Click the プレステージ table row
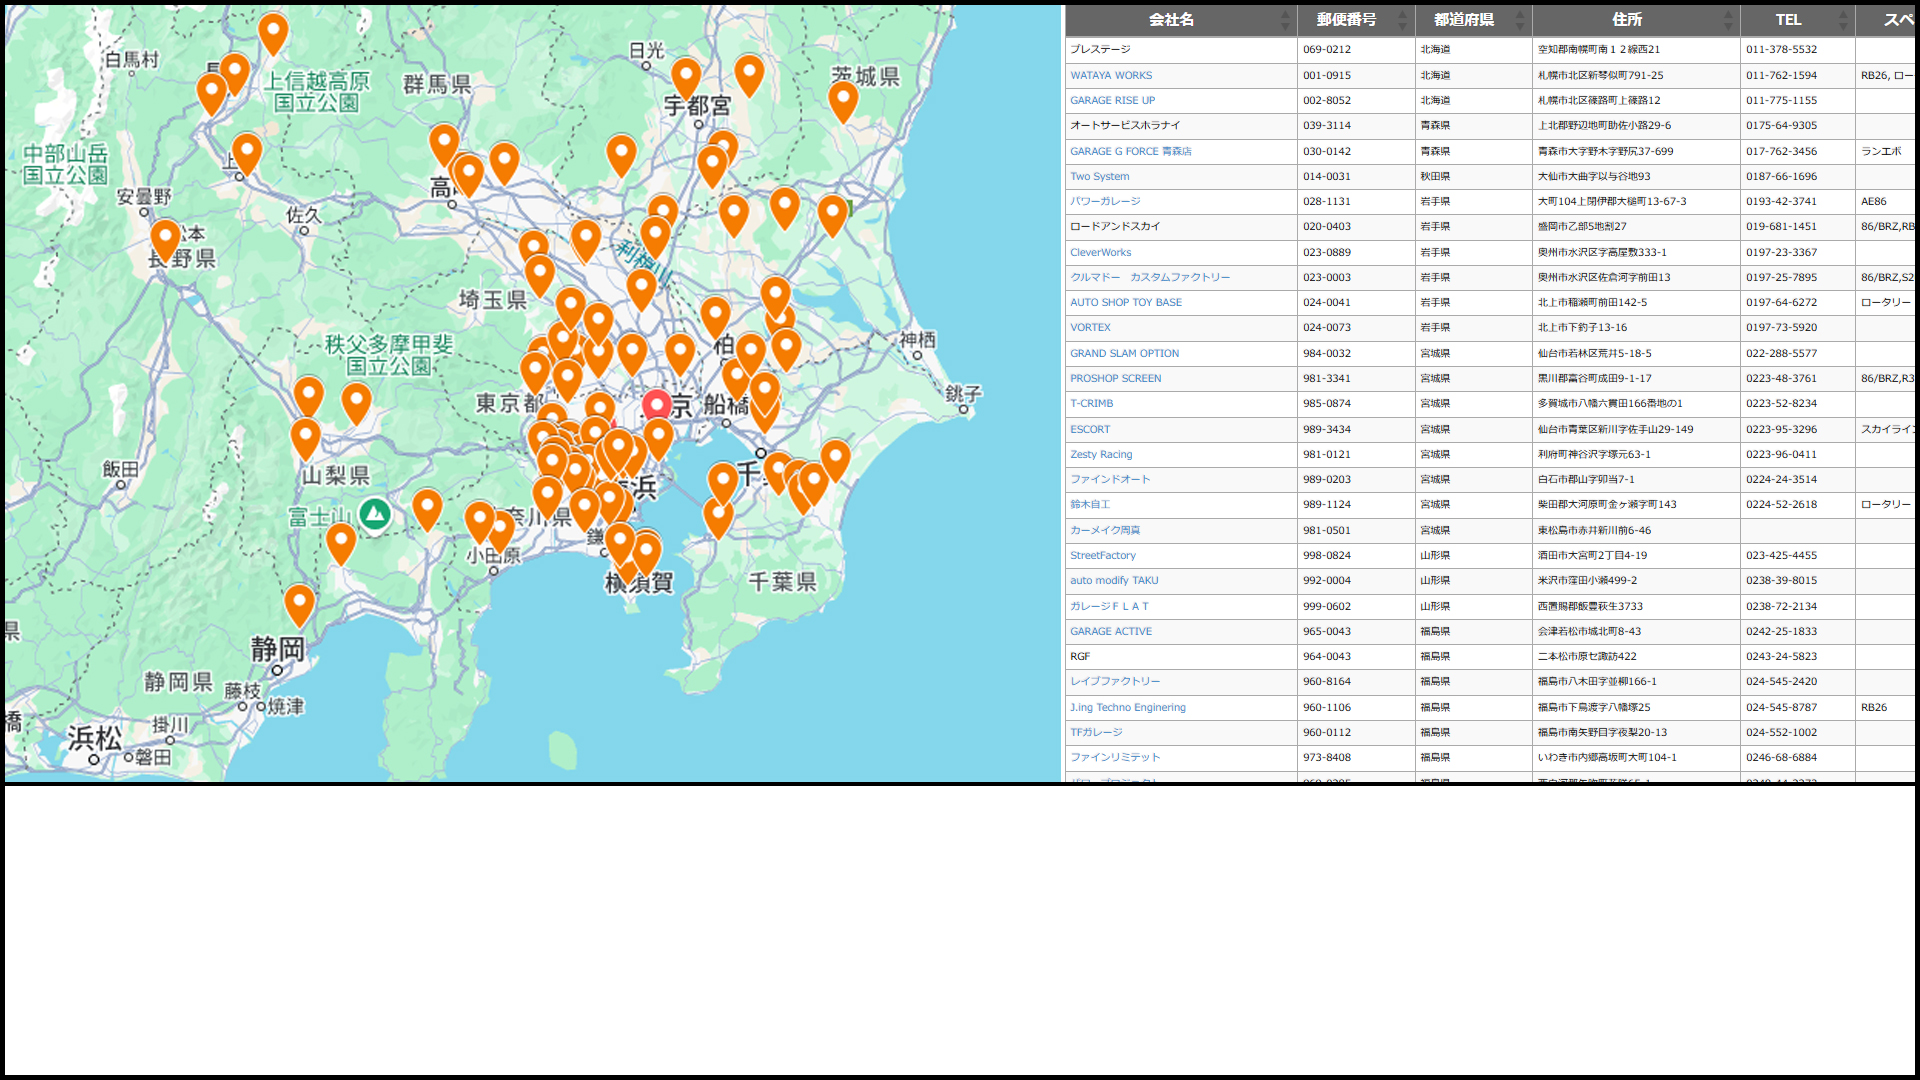The image size is (1920, 1080). tap(1100, 49)
